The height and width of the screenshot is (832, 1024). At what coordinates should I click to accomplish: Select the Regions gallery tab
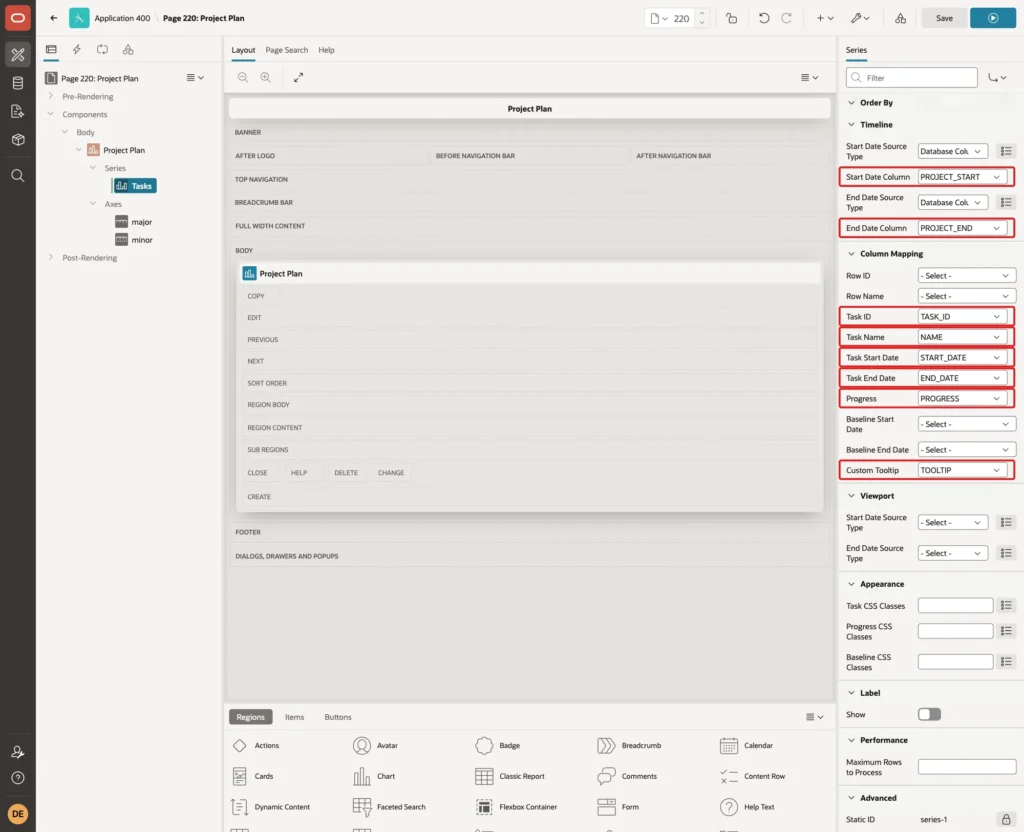[250, 717]
